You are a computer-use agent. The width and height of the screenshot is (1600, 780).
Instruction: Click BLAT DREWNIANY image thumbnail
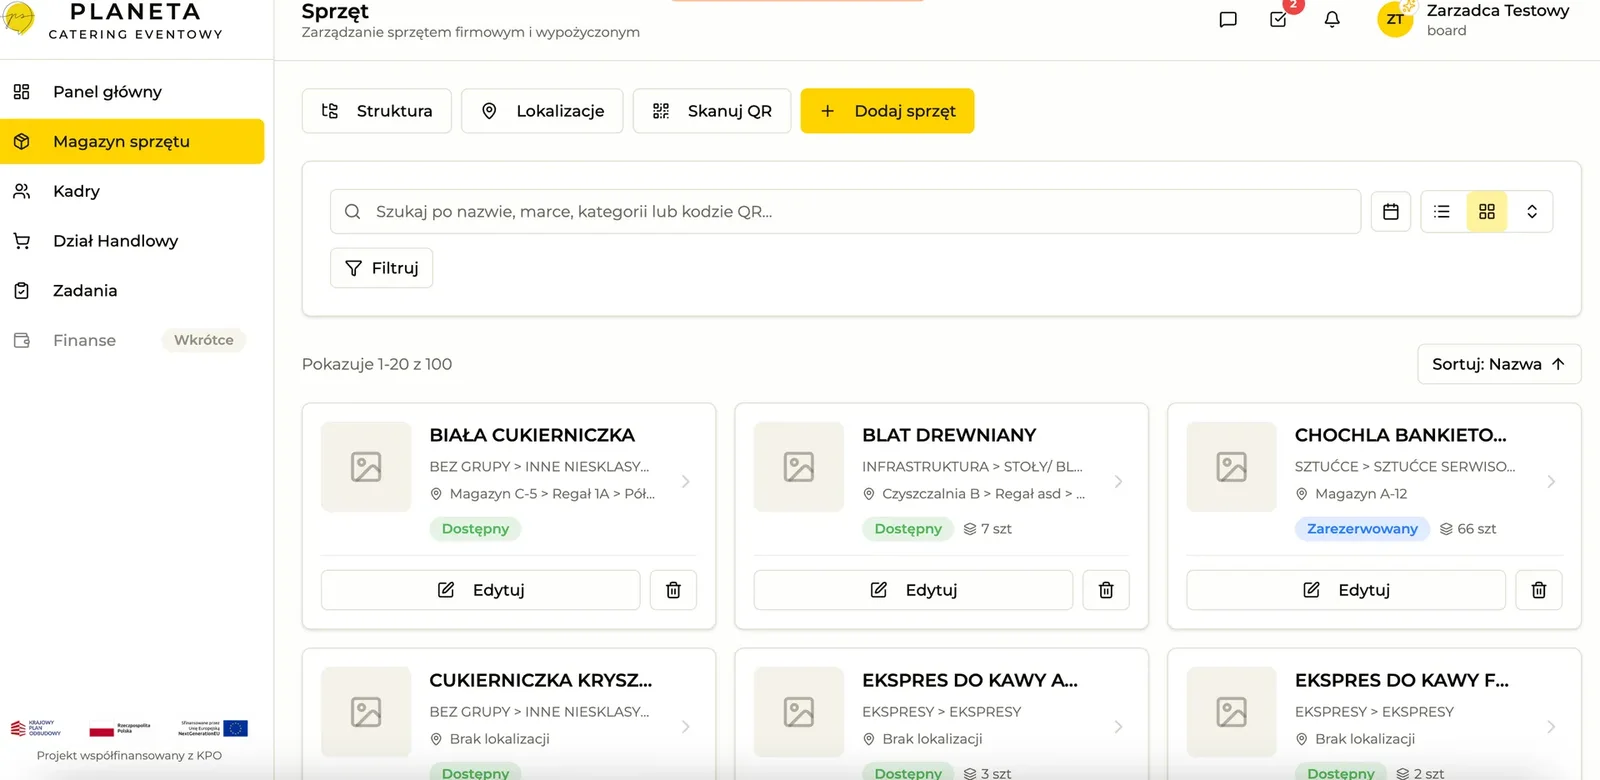(x=799, y=467)
